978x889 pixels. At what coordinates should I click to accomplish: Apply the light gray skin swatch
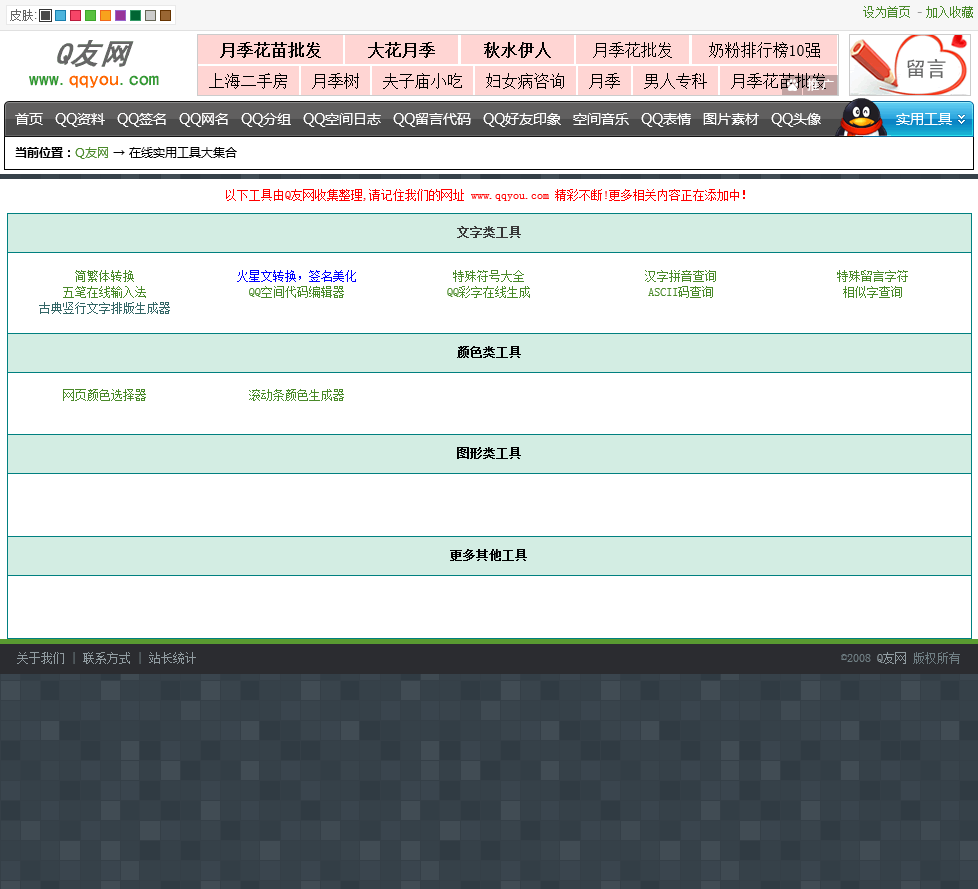click(150, 16)
